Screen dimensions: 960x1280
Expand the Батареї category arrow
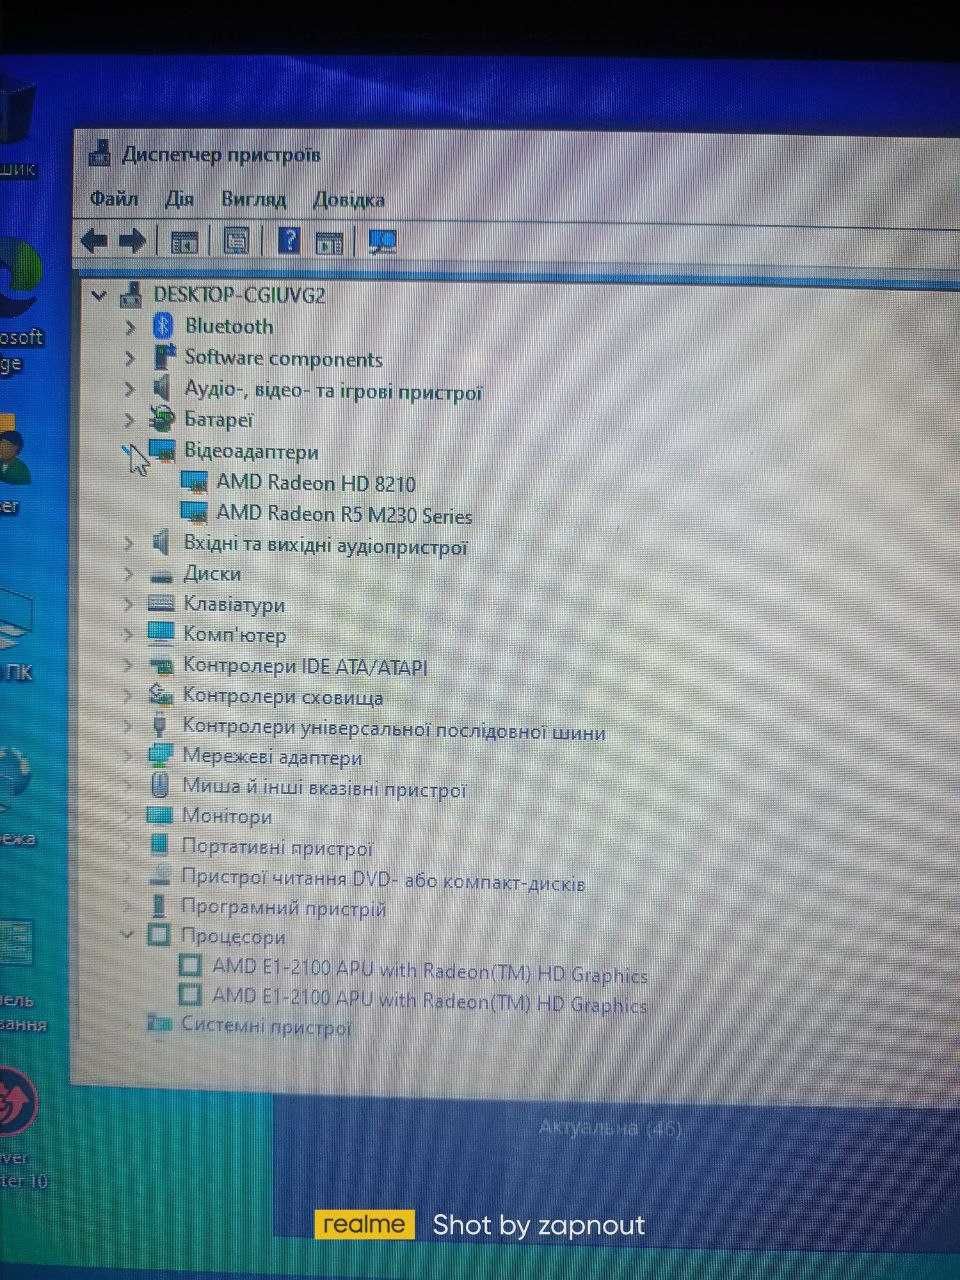click(x=129, y=419)
